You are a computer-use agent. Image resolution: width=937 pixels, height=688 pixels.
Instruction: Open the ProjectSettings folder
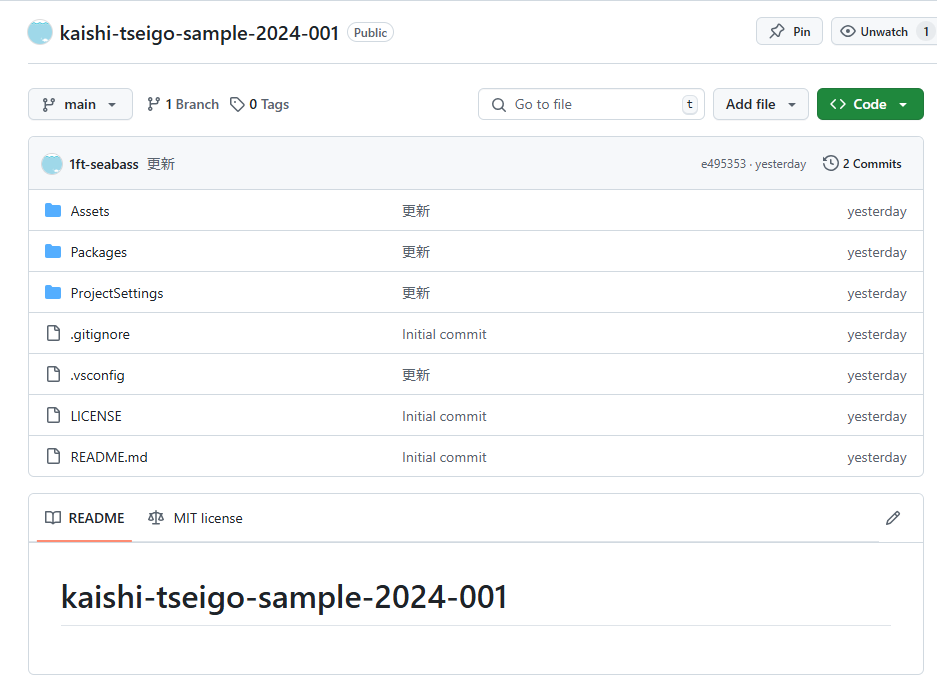click(x=116, y=293)
